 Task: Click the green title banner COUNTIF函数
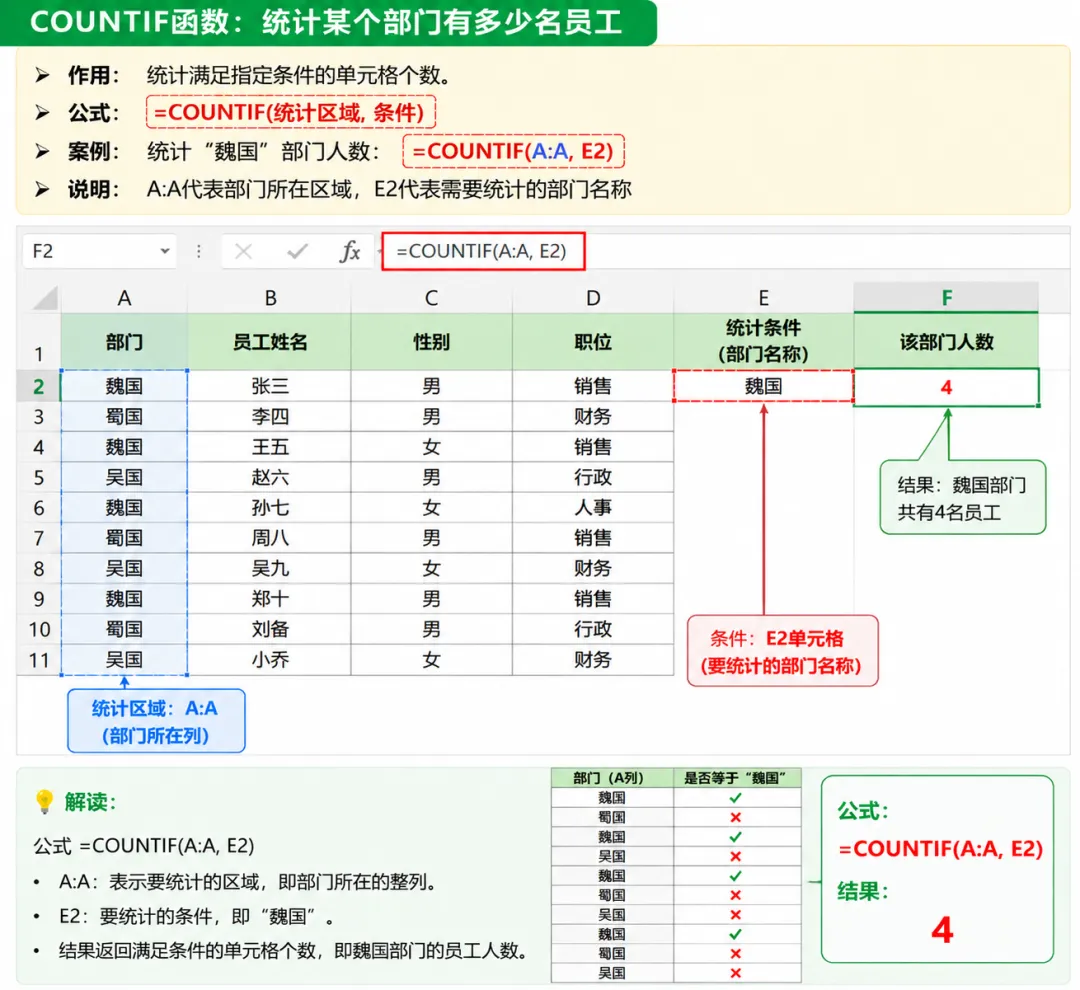[327, 22]
